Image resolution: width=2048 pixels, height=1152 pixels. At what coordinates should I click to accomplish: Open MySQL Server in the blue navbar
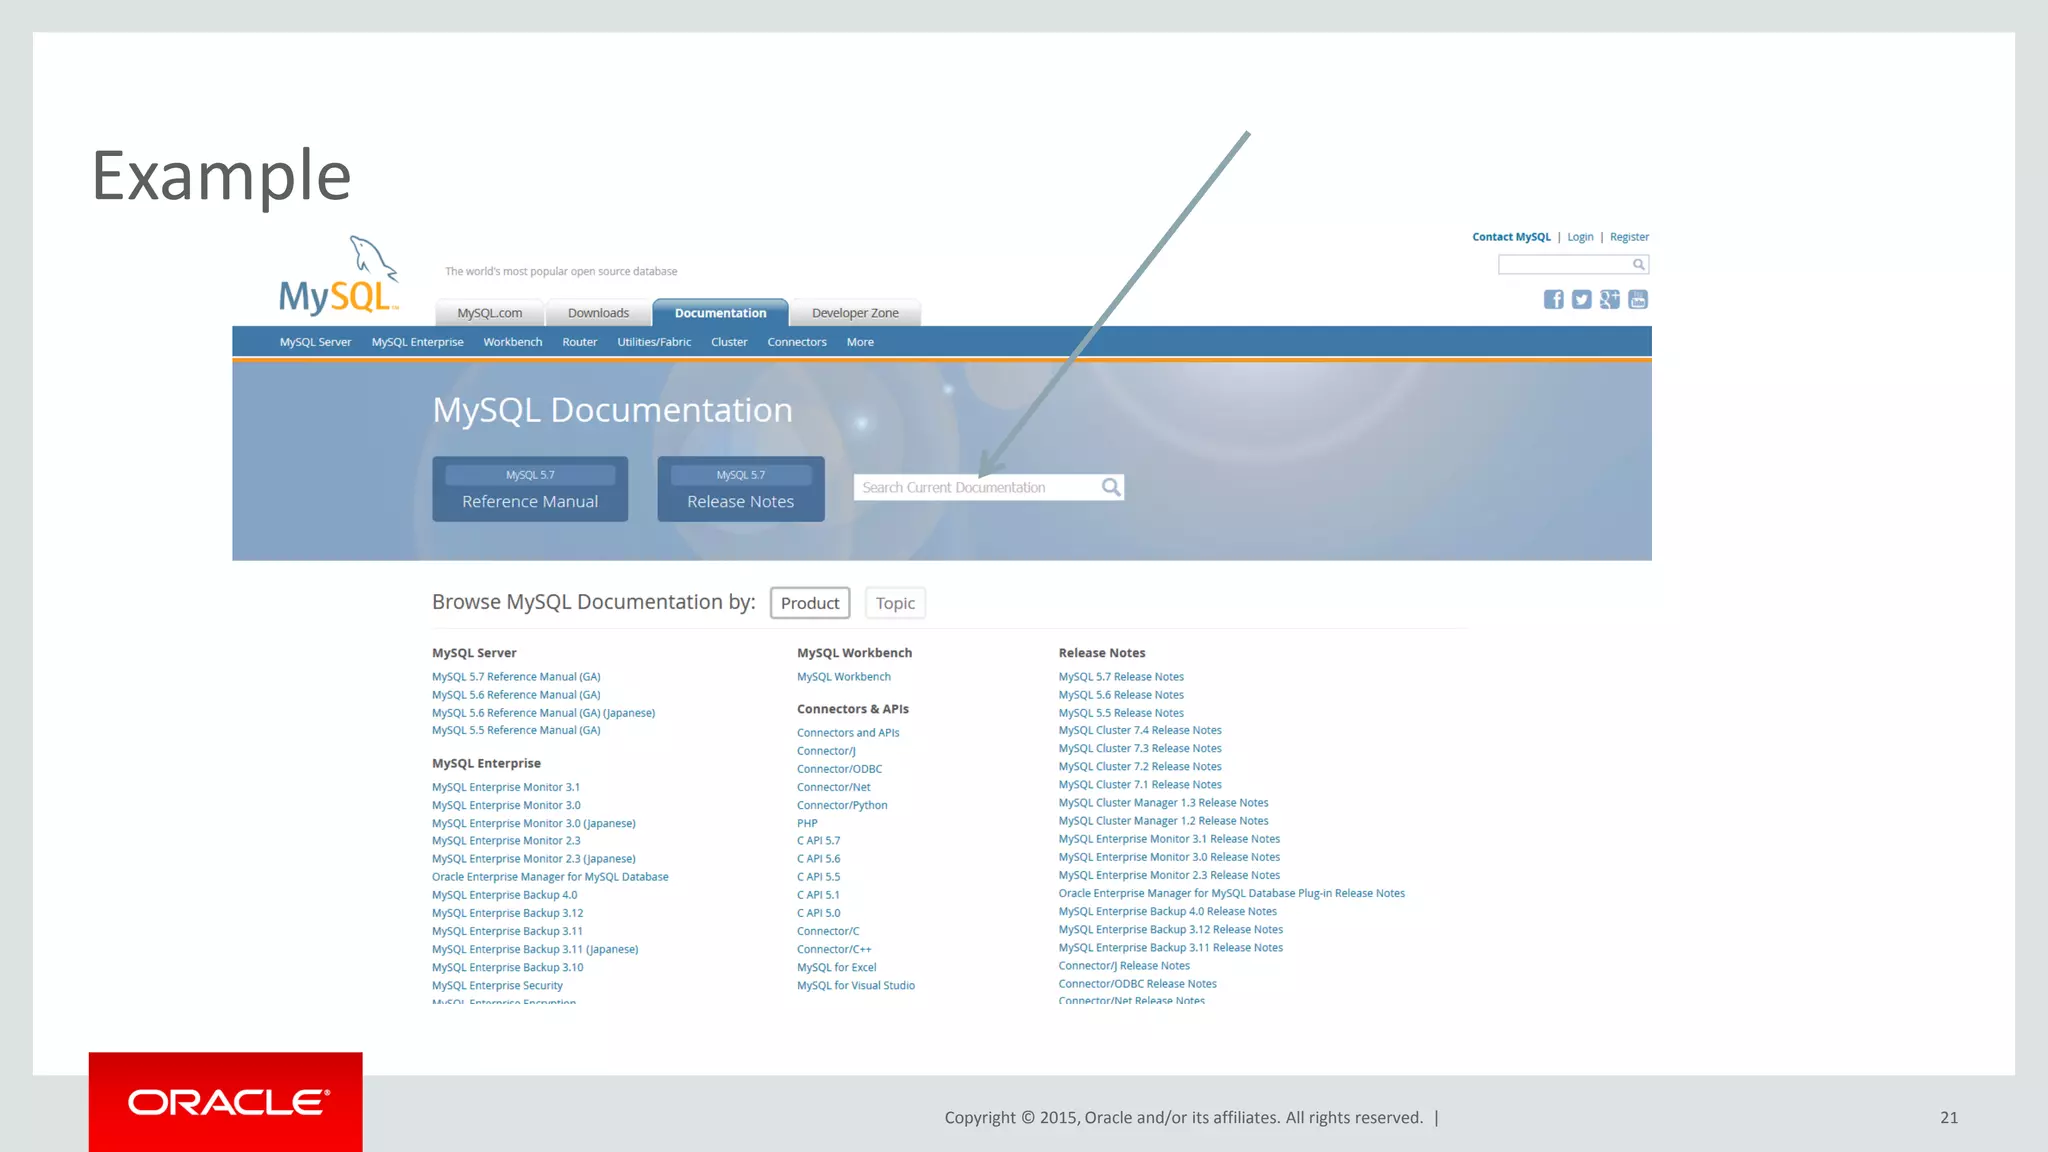[315, 342]
